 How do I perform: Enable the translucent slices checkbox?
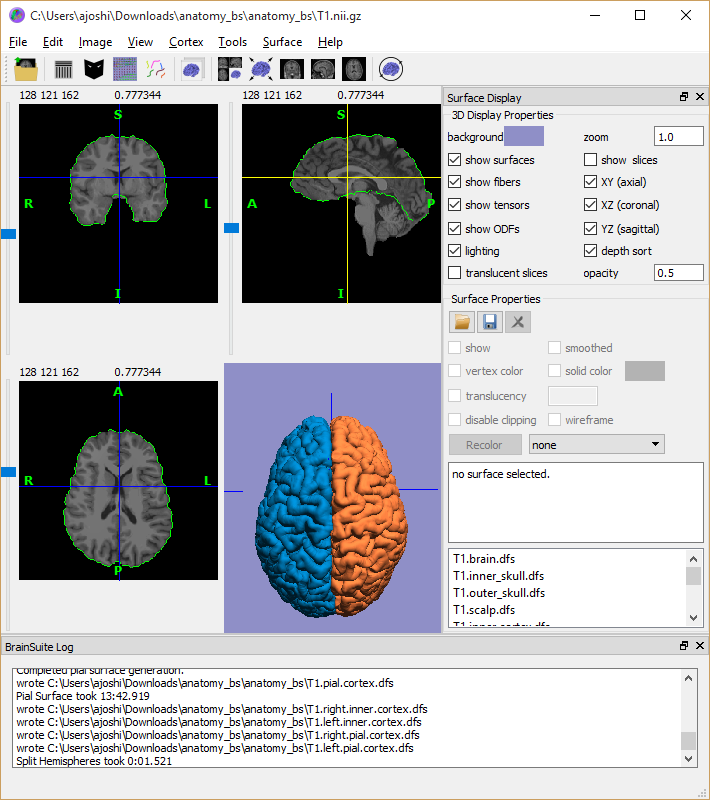click(456, 273)
